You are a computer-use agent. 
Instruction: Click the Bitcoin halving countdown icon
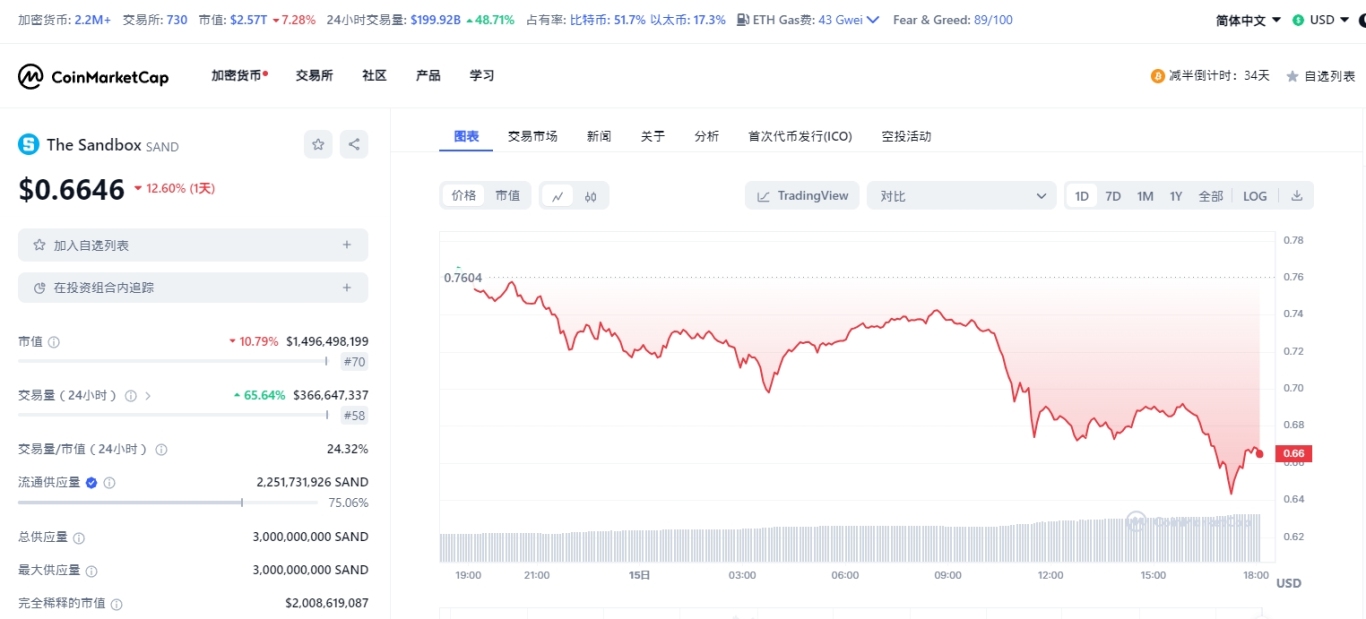click(x=1158, y=76)
